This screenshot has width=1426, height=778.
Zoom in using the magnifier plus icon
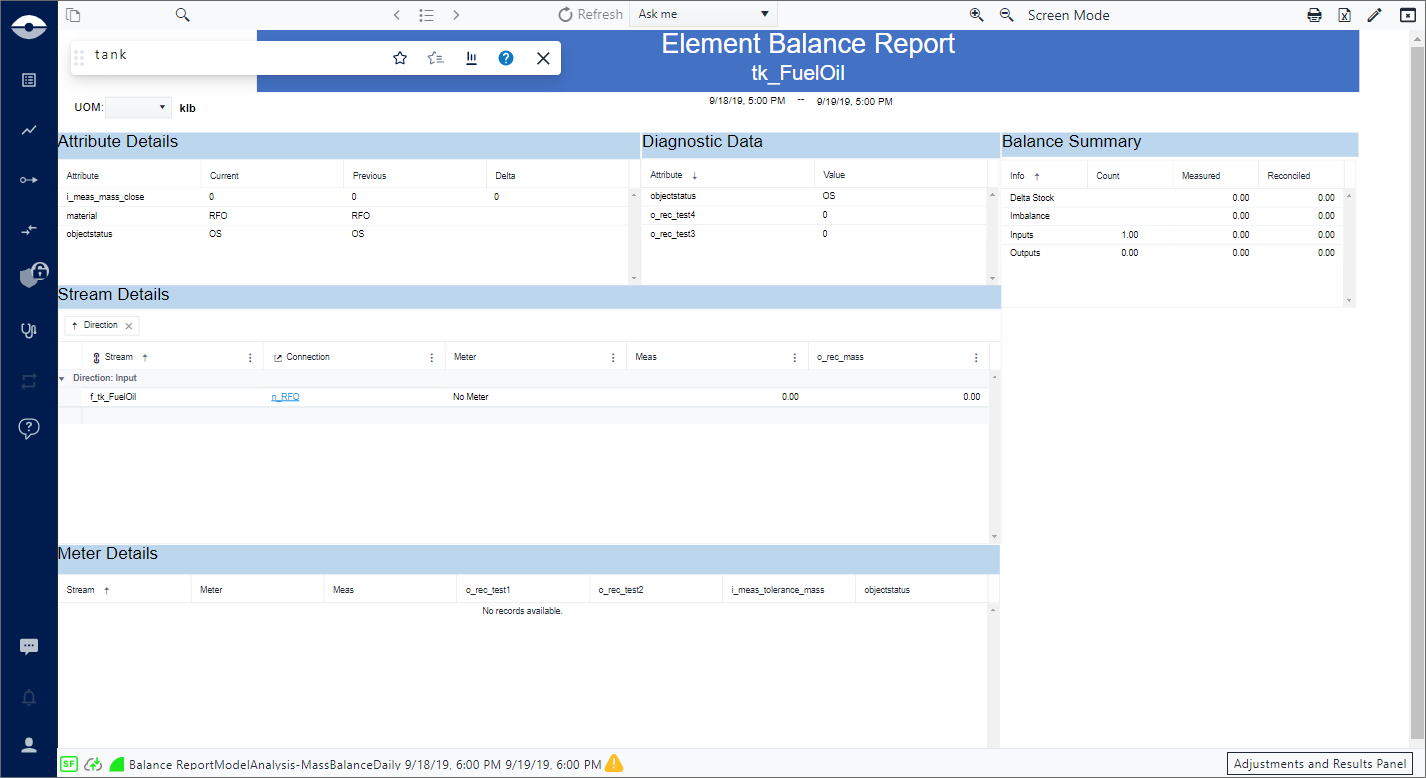(977, 15)
